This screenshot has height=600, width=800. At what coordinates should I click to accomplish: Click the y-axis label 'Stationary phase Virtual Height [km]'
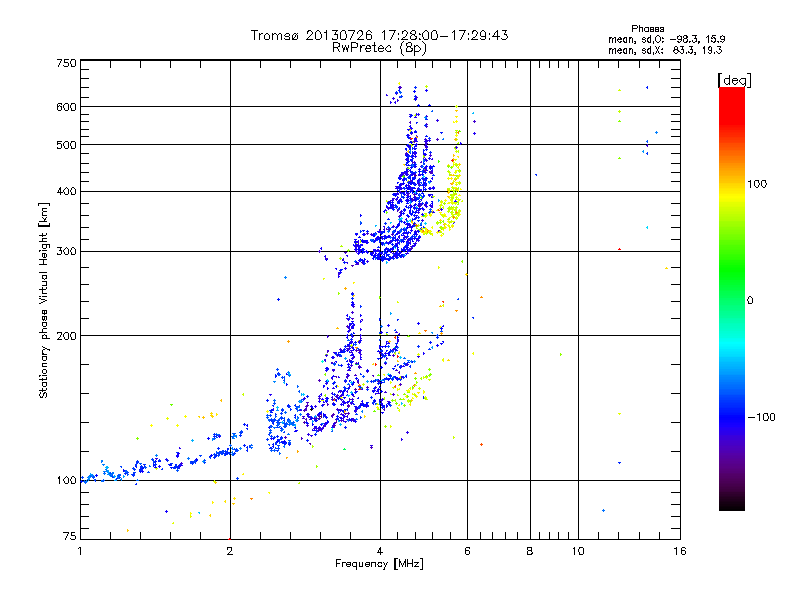[44, 300]
